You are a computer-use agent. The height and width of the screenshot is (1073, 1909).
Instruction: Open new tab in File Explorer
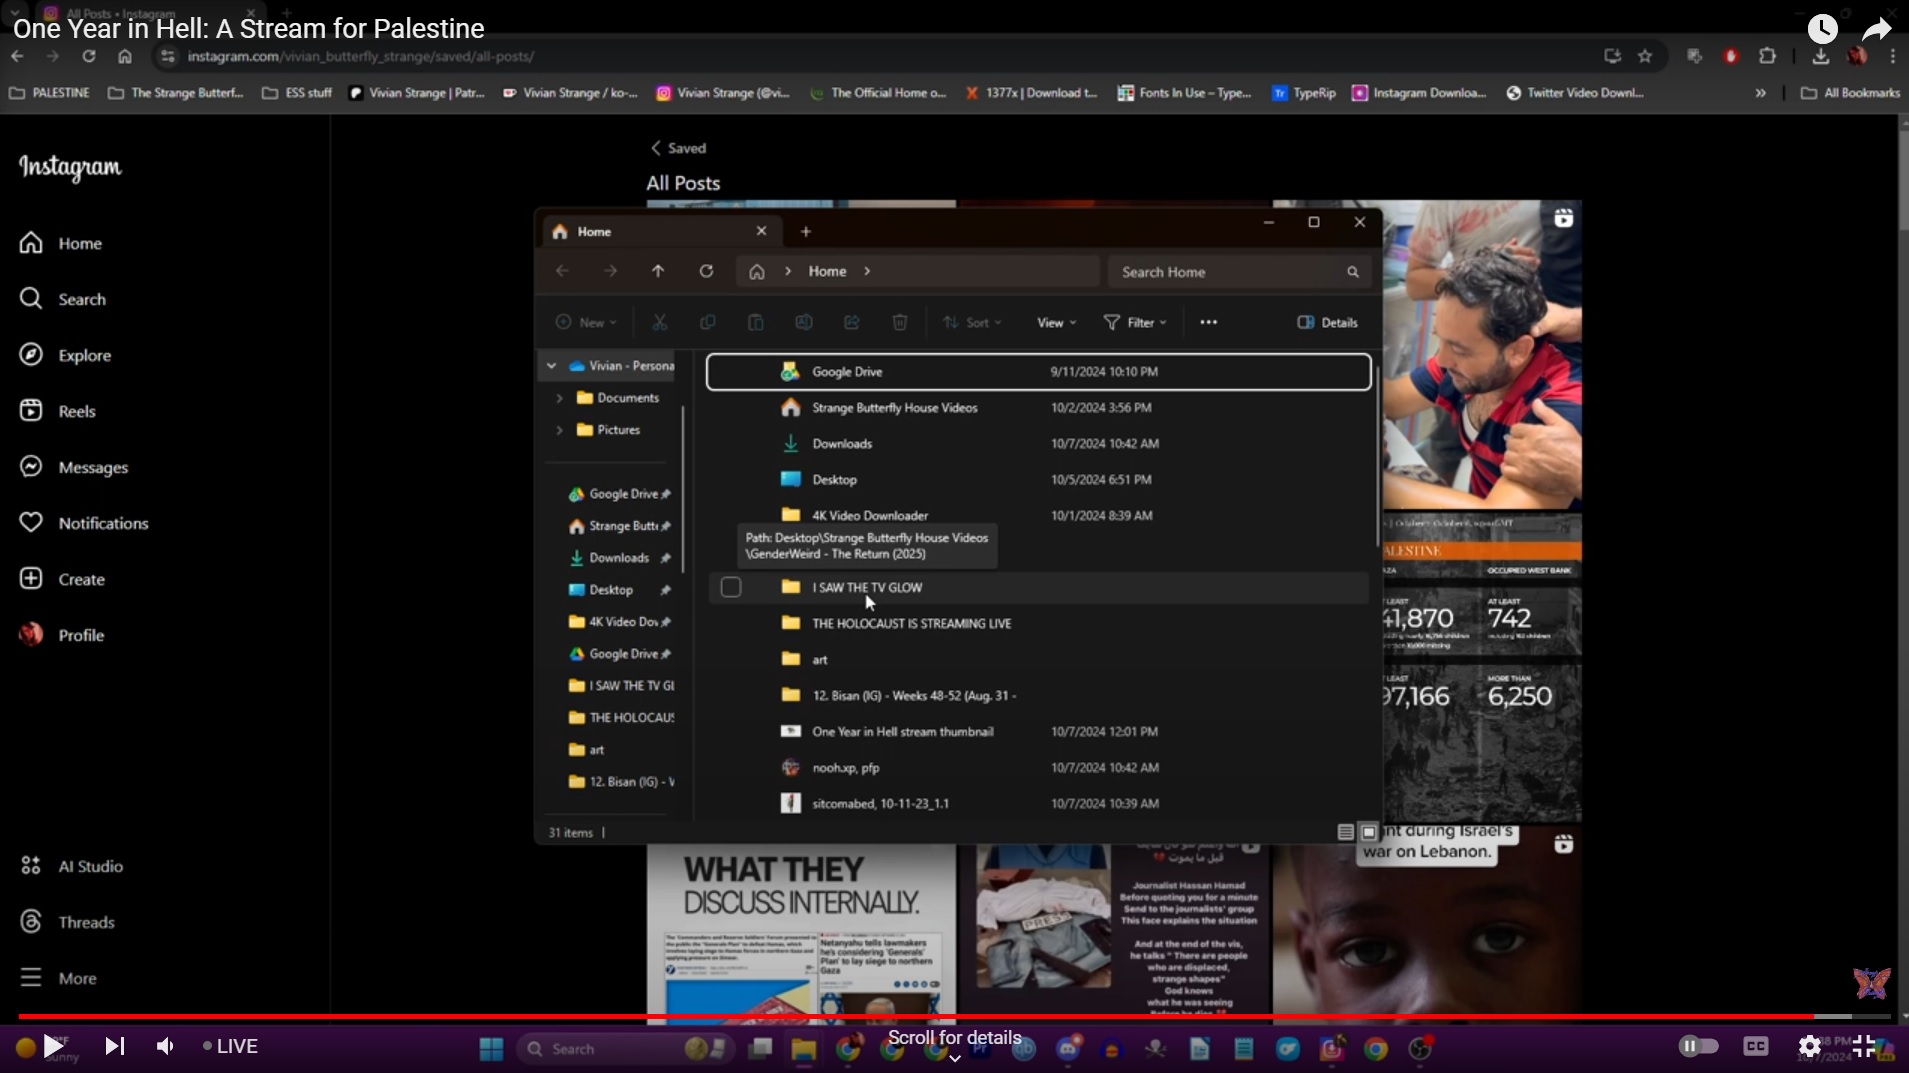pos(806,231)
